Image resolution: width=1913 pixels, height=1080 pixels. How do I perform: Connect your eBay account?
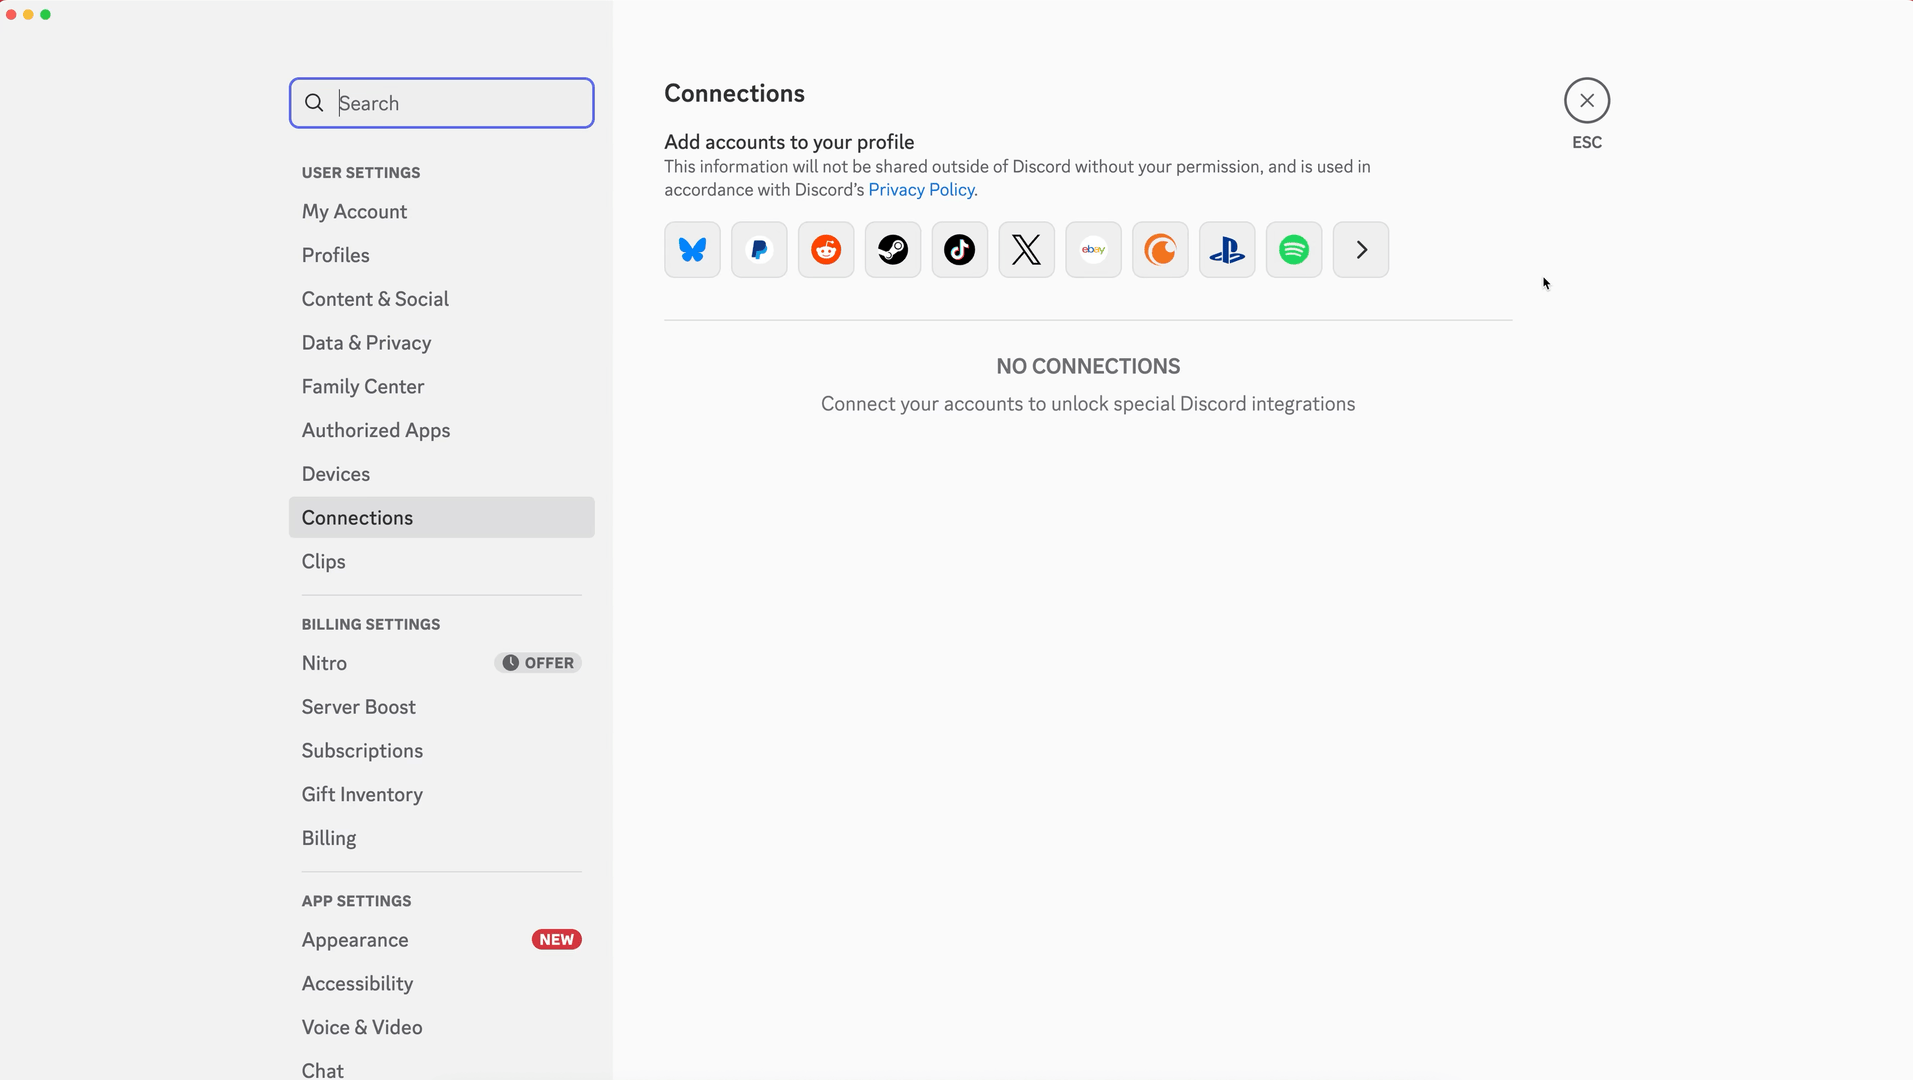pos(1093,249)
